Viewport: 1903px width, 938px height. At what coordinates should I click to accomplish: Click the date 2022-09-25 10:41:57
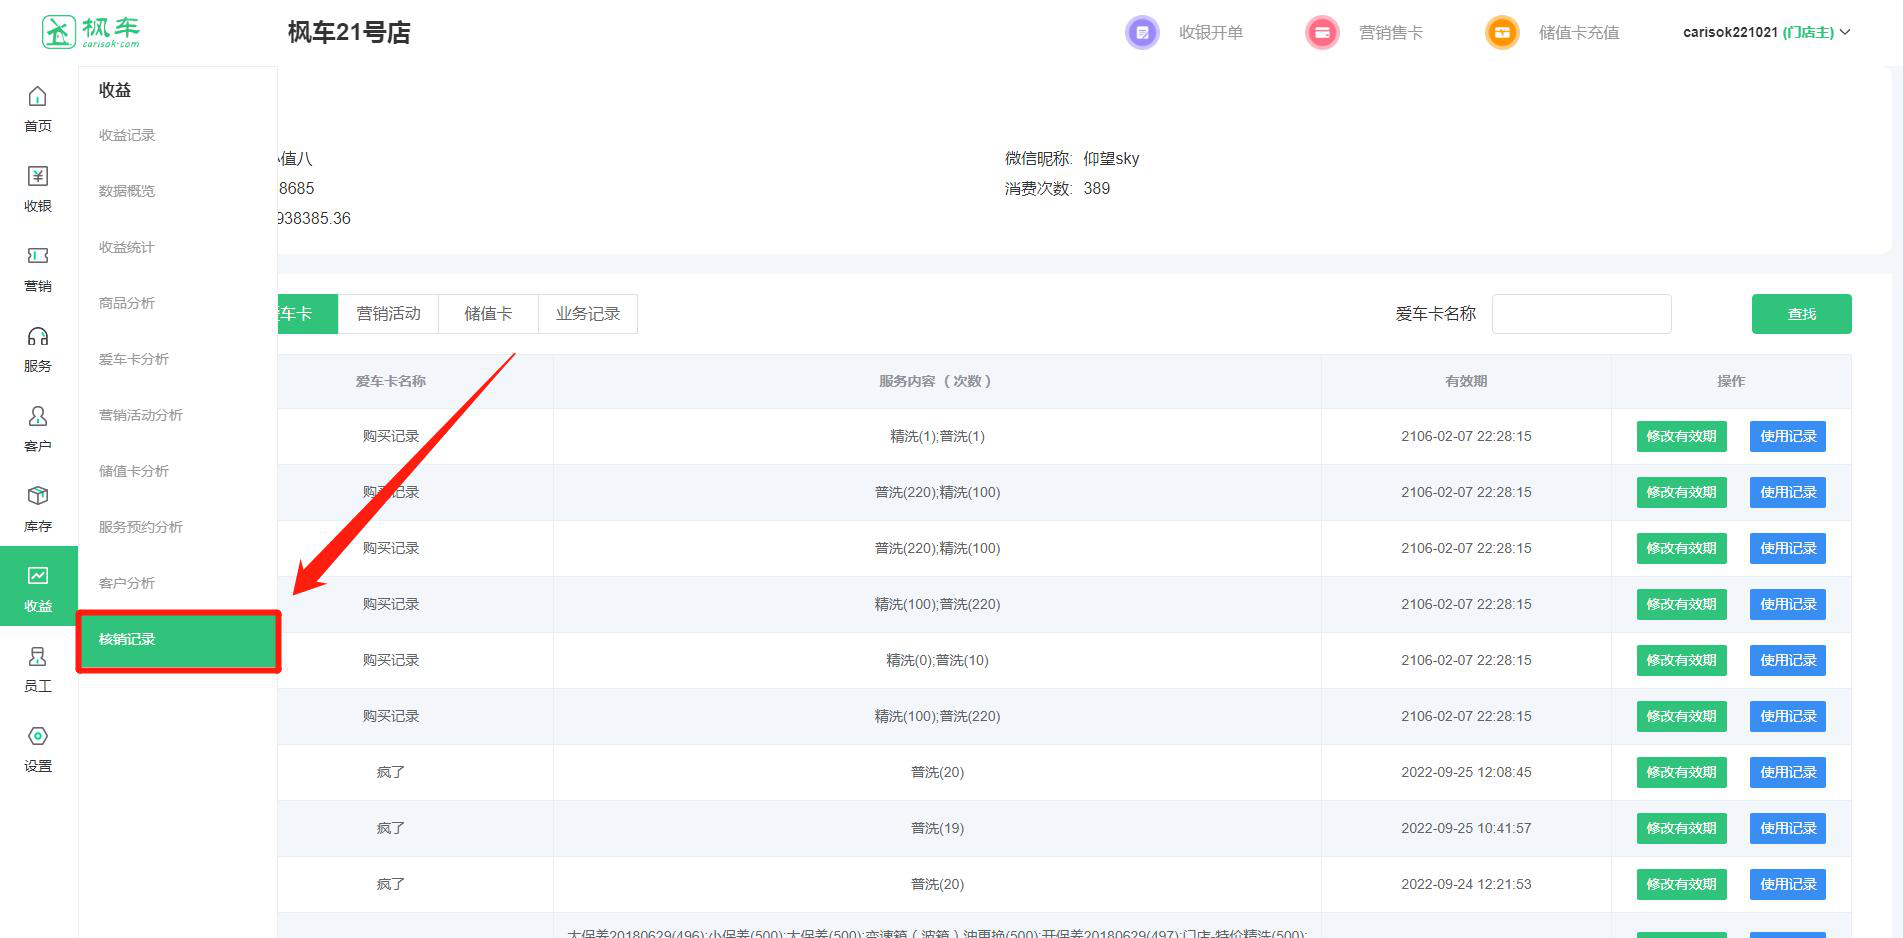coord(1466,828)
